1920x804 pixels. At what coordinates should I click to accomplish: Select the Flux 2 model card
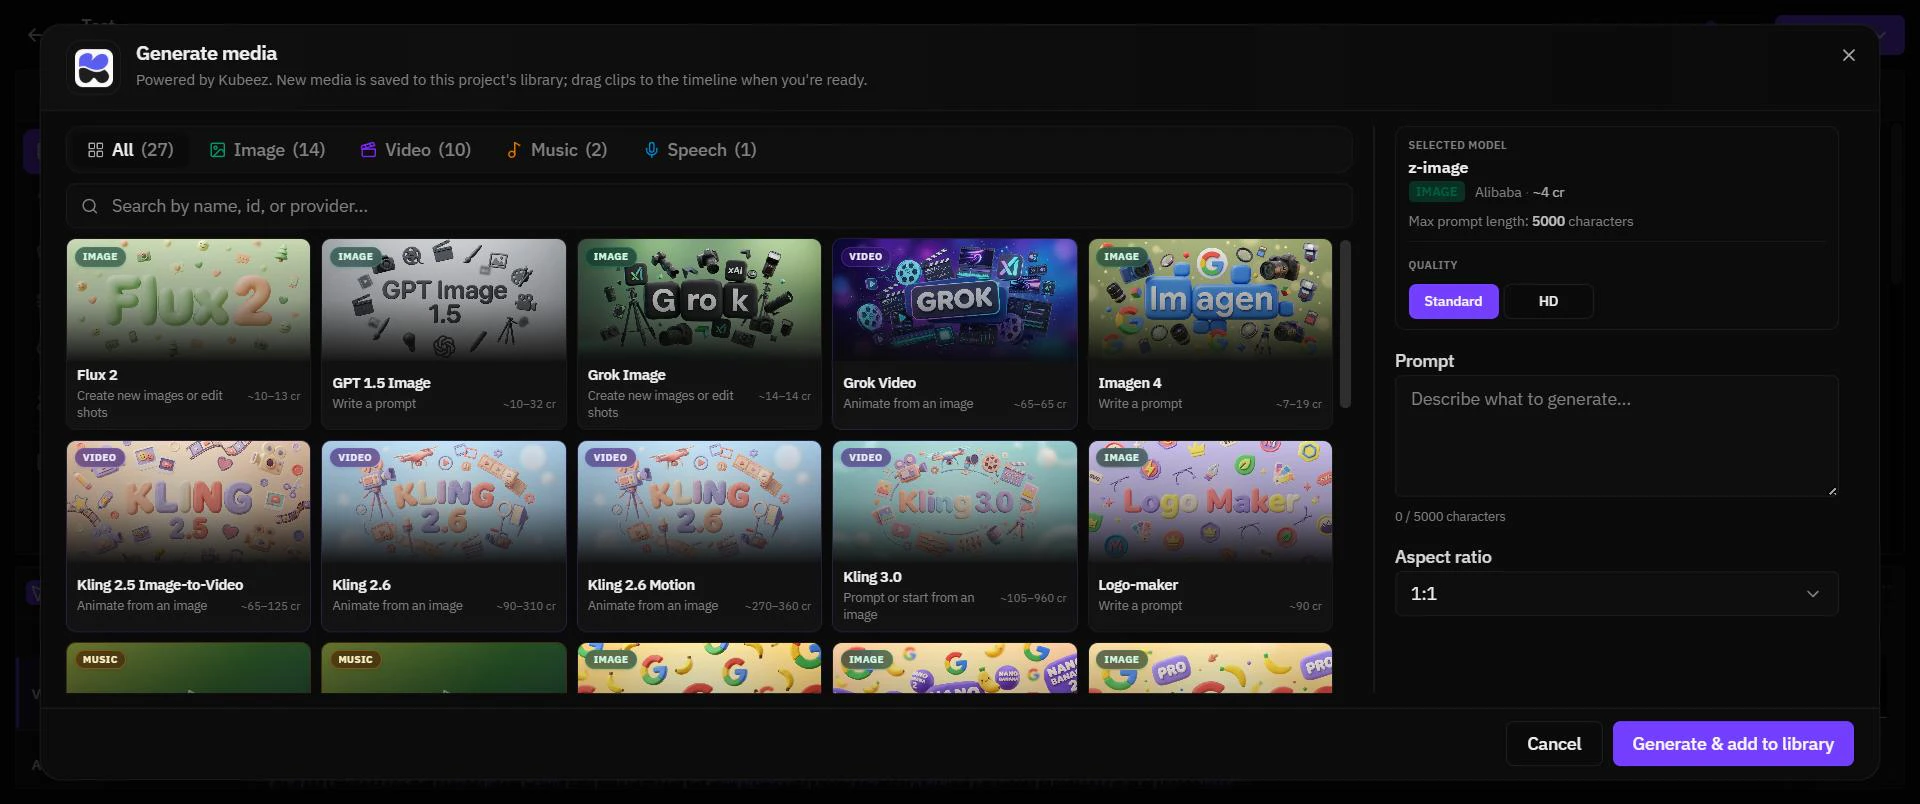click(188, 334)
